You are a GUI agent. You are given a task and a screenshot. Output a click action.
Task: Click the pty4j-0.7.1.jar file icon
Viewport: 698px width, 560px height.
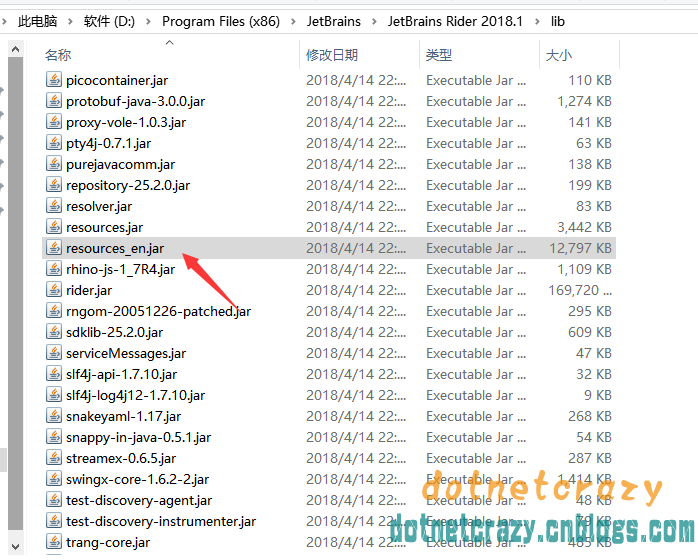pyautogui.click(x=54, y=143)
